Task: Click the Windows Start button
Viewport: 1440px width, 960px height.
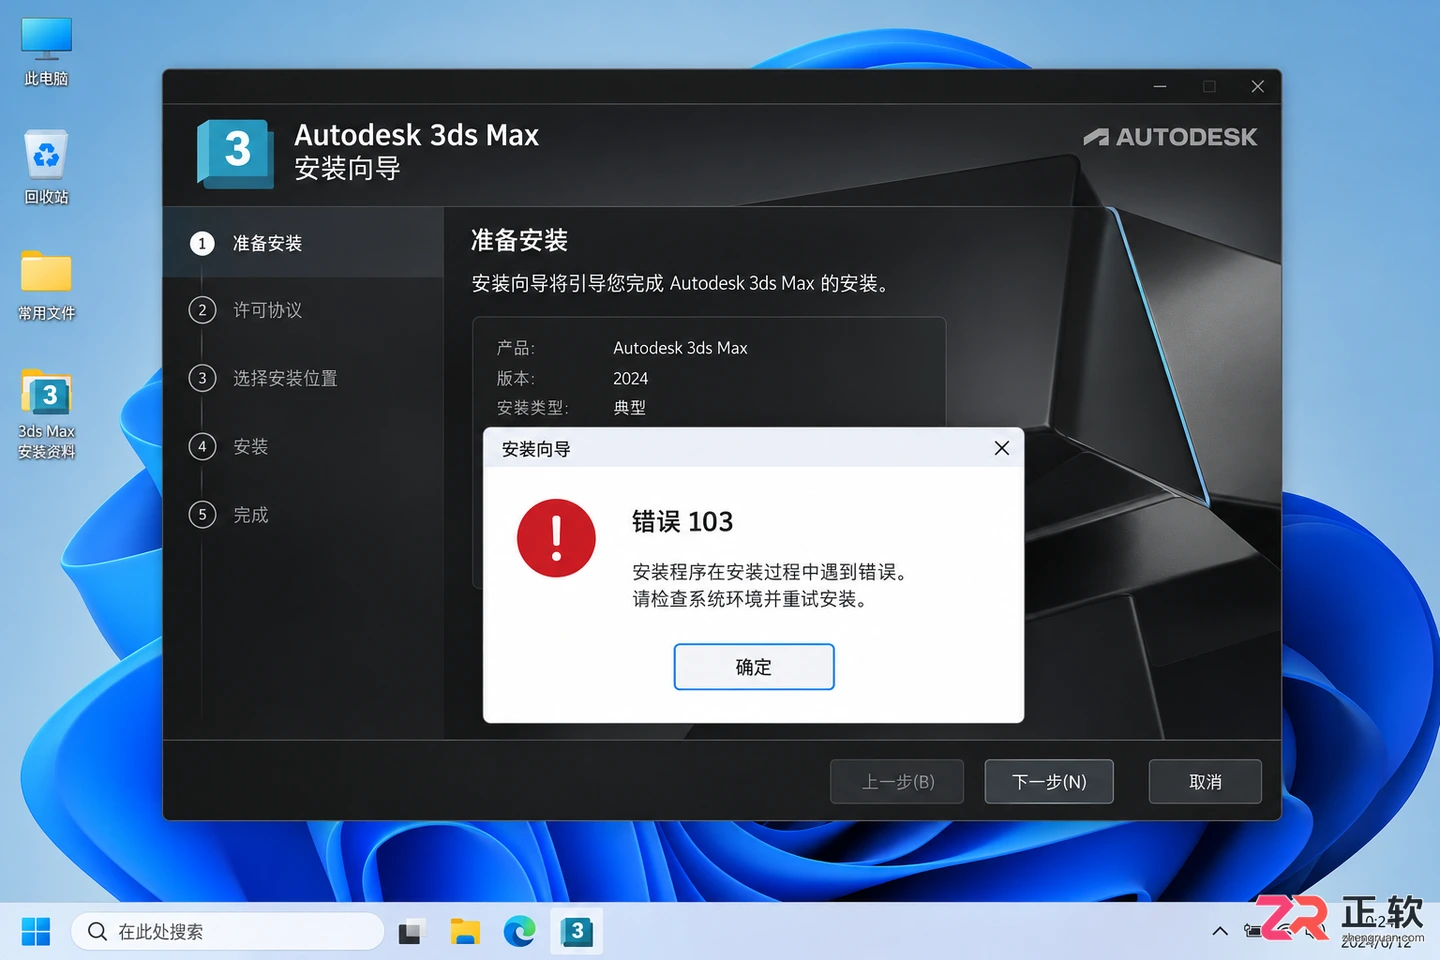Action: [x=36, y=932]
